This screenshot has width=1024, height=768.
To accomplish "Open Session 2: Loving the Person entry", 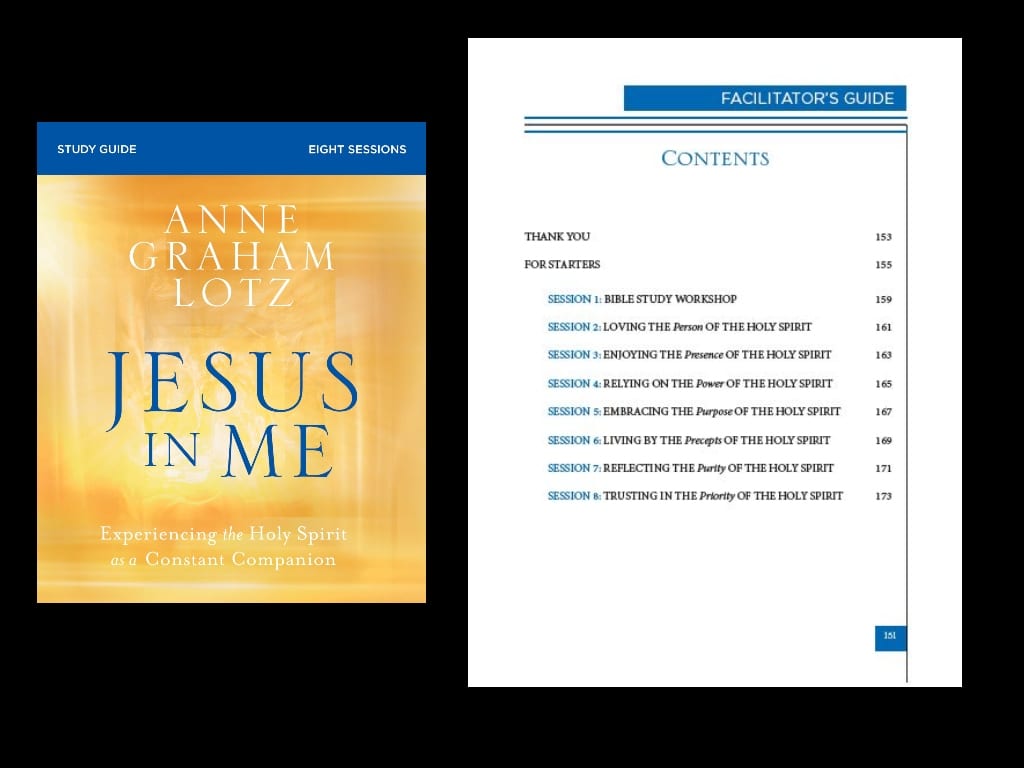I will (x=680, y=327).
